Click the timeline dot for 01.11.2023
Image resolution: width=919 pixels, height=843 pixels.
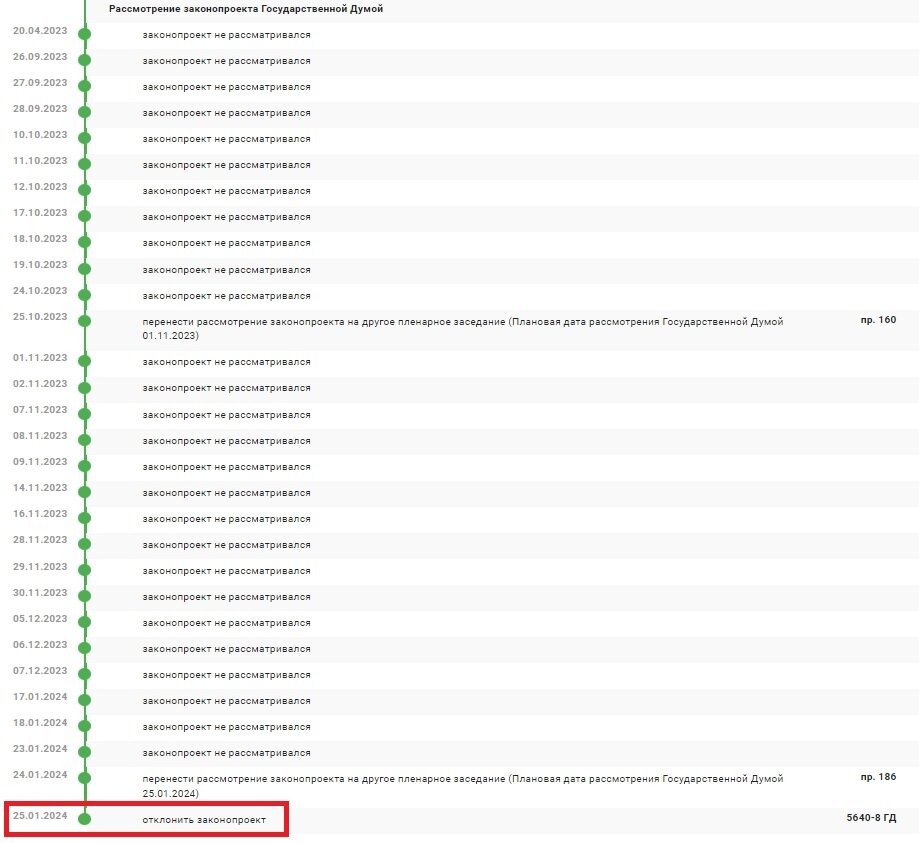pos(84,361)
